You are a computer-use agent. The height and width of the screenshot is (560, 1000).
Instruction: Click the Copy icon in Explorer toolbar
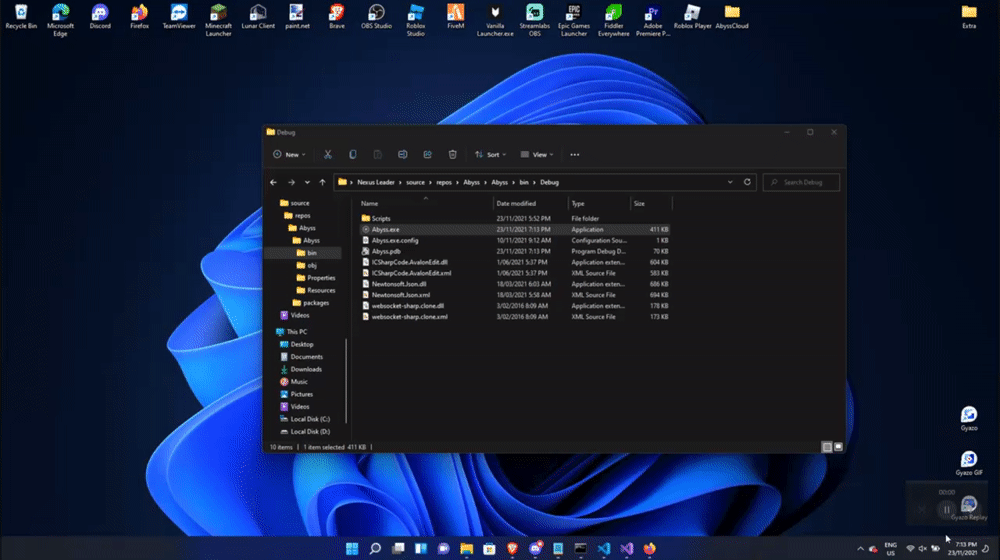pyautogui.click(x=353, y=155)
